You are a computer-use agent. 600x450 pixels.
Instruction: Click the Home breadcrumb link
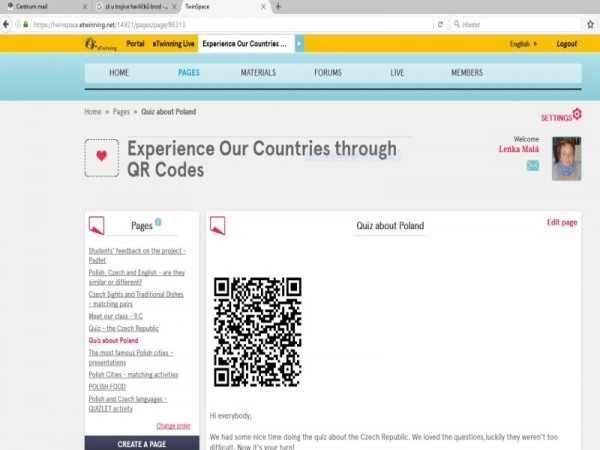[x=93, y=112]
